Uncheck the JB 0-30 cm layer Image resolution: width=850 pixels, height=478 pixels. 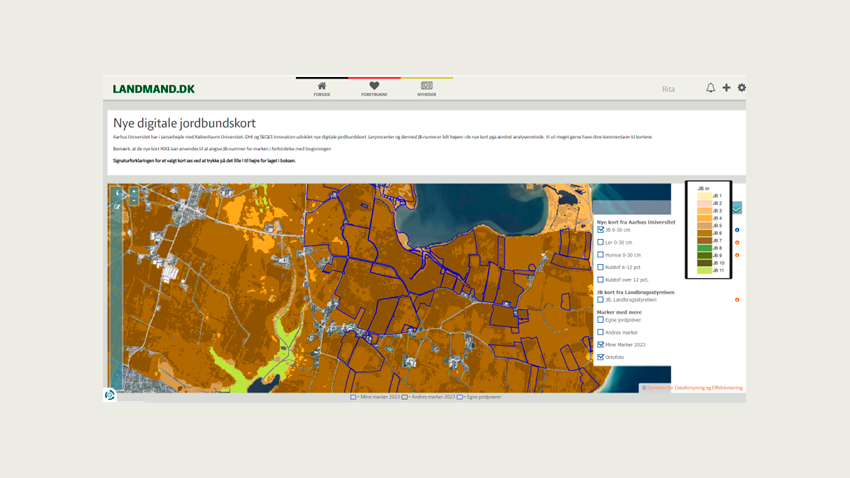601,230
